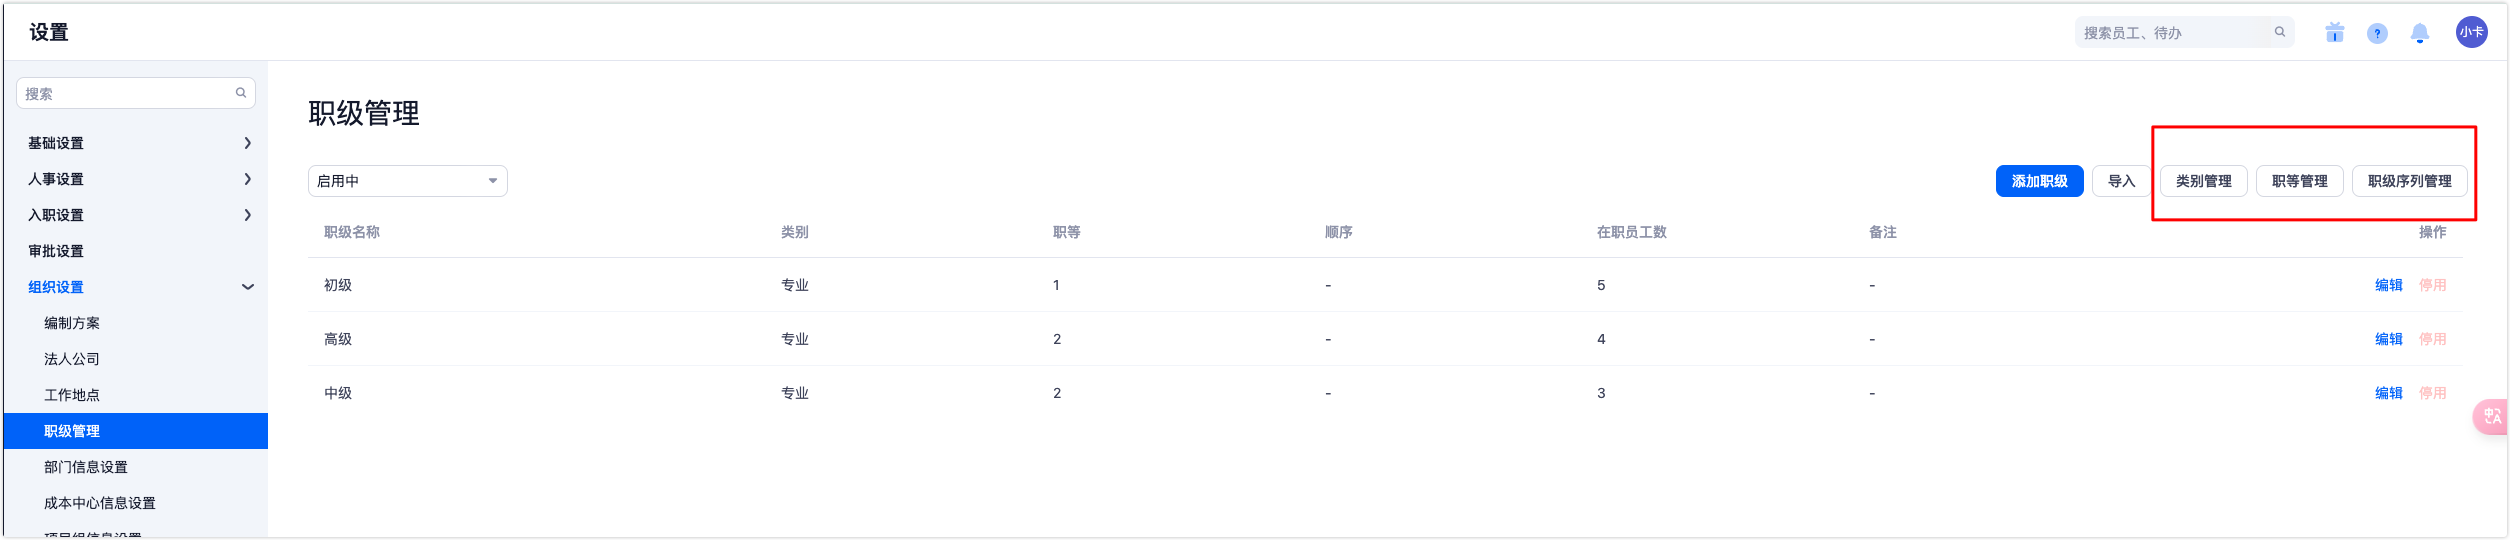The width and height of the screenshot is (2510, 540).
Task: Go to 审批设置 in the sidebar
Action: 56,251
